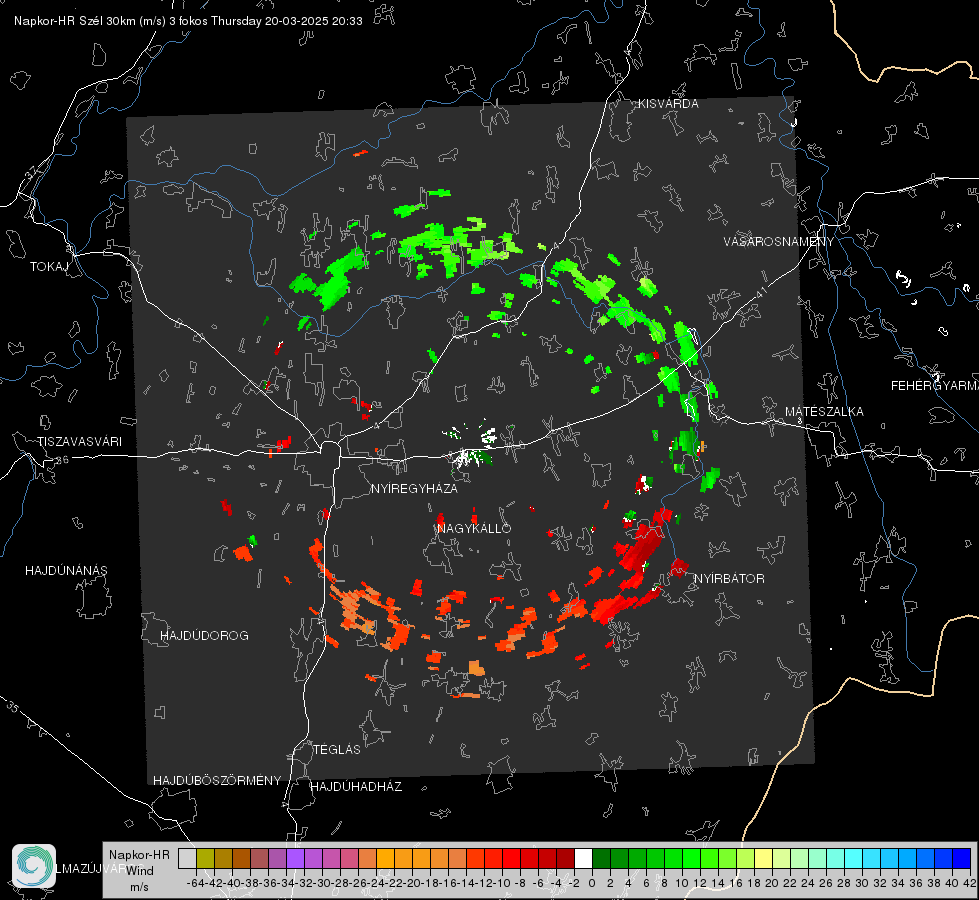Click the NYÍREGYHÁZA city label

414,488
